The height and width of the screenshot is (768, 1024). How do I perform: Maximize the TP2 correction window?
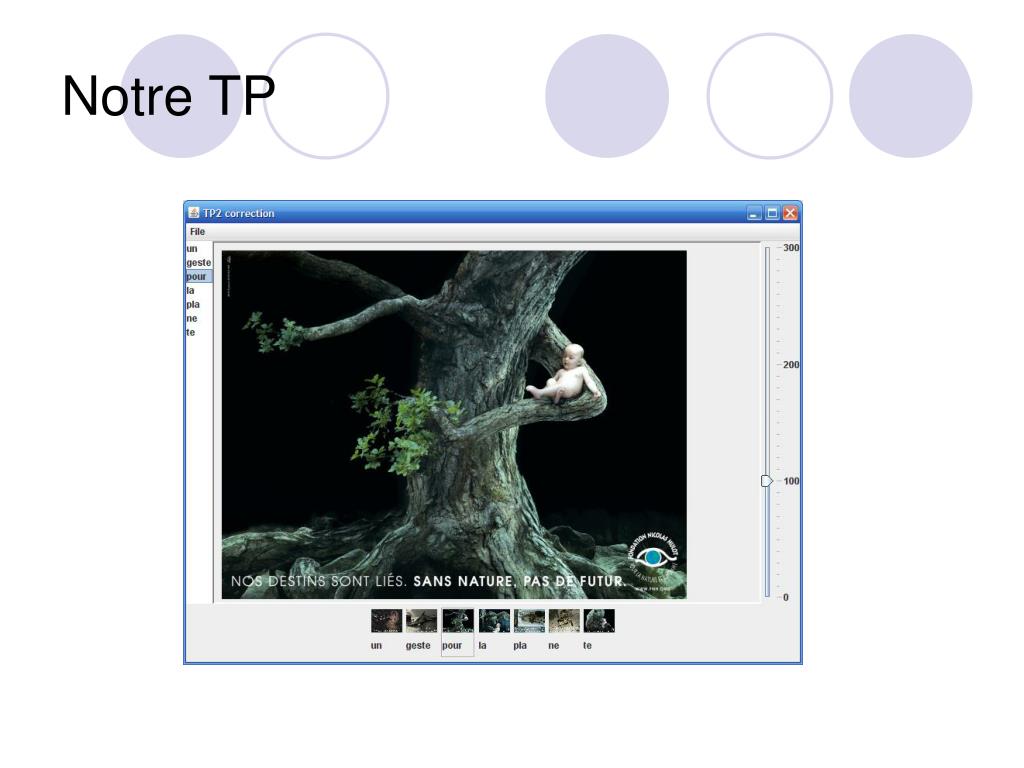772,213
